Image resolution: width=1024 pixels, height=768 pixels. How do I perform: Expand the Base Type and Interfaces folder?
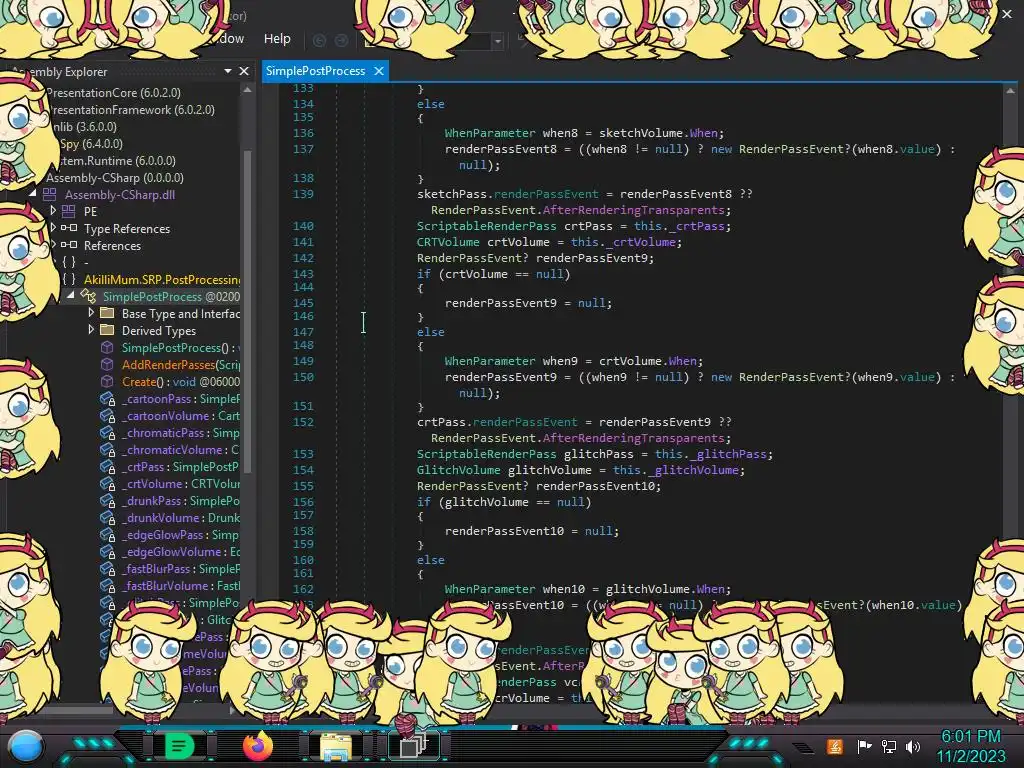(91, 313)
